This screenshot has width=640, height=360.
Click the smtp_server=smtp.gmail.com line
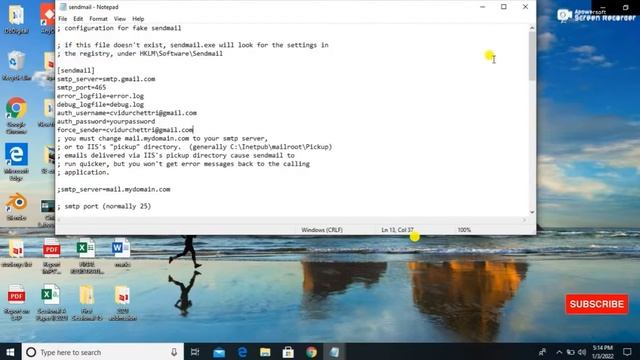point(106,79)
